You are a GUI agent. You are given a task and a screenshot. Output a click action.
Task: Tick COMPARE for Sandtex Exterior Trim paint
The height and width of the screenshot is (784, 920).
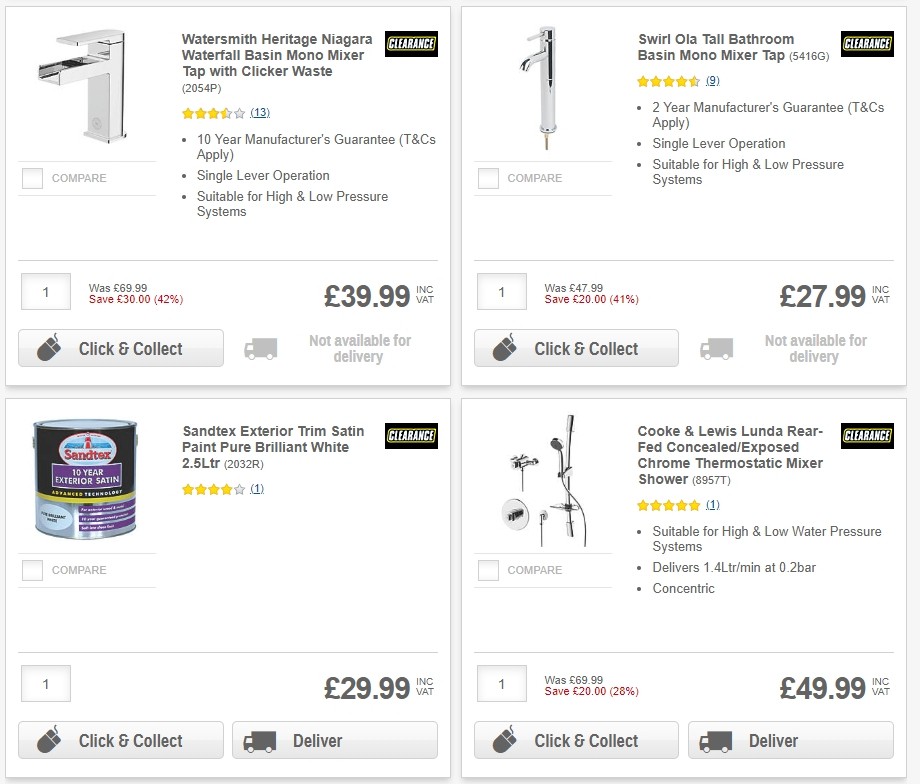32,570
